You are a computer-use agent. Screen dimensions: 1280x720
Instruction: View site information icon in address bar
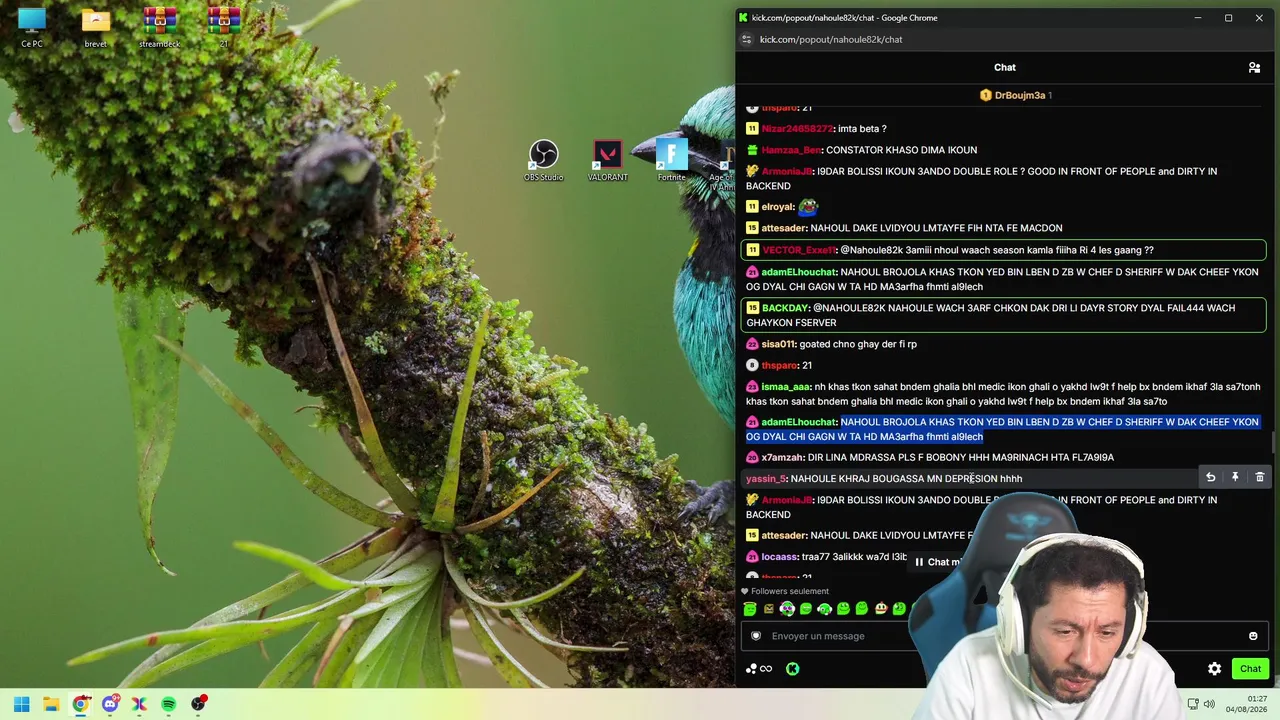(746, 39)
